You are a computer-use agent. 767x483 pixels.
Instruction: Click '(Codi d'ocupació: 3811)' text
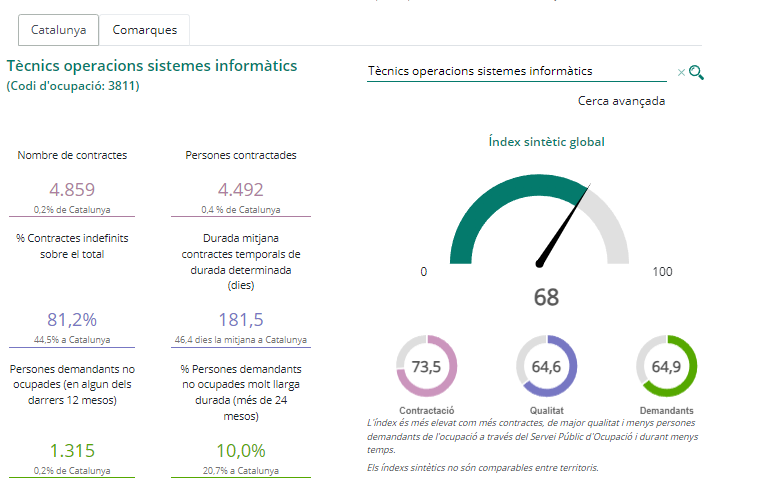[73, 86]
